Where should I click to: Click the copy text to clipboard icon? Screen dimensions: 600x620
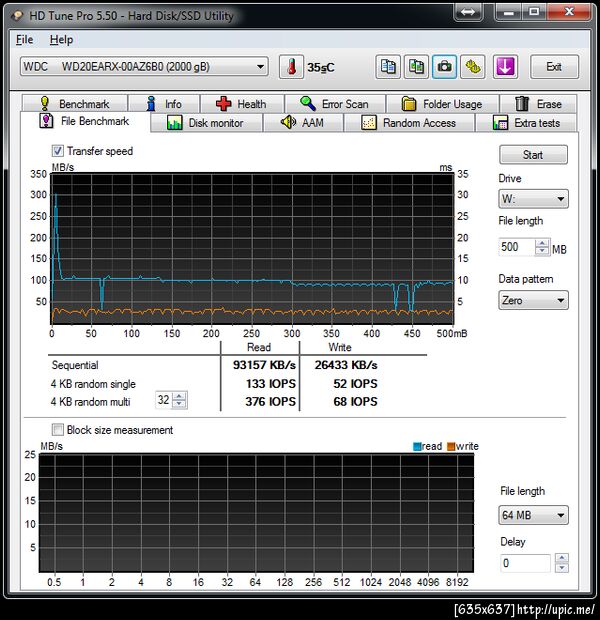(388, 67)
